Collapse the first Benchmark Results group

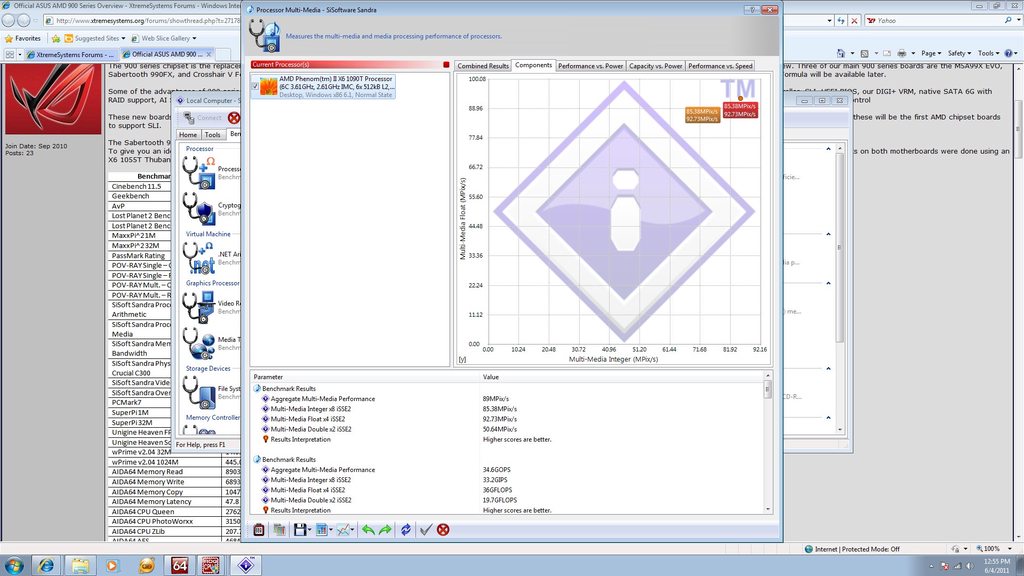257,389
